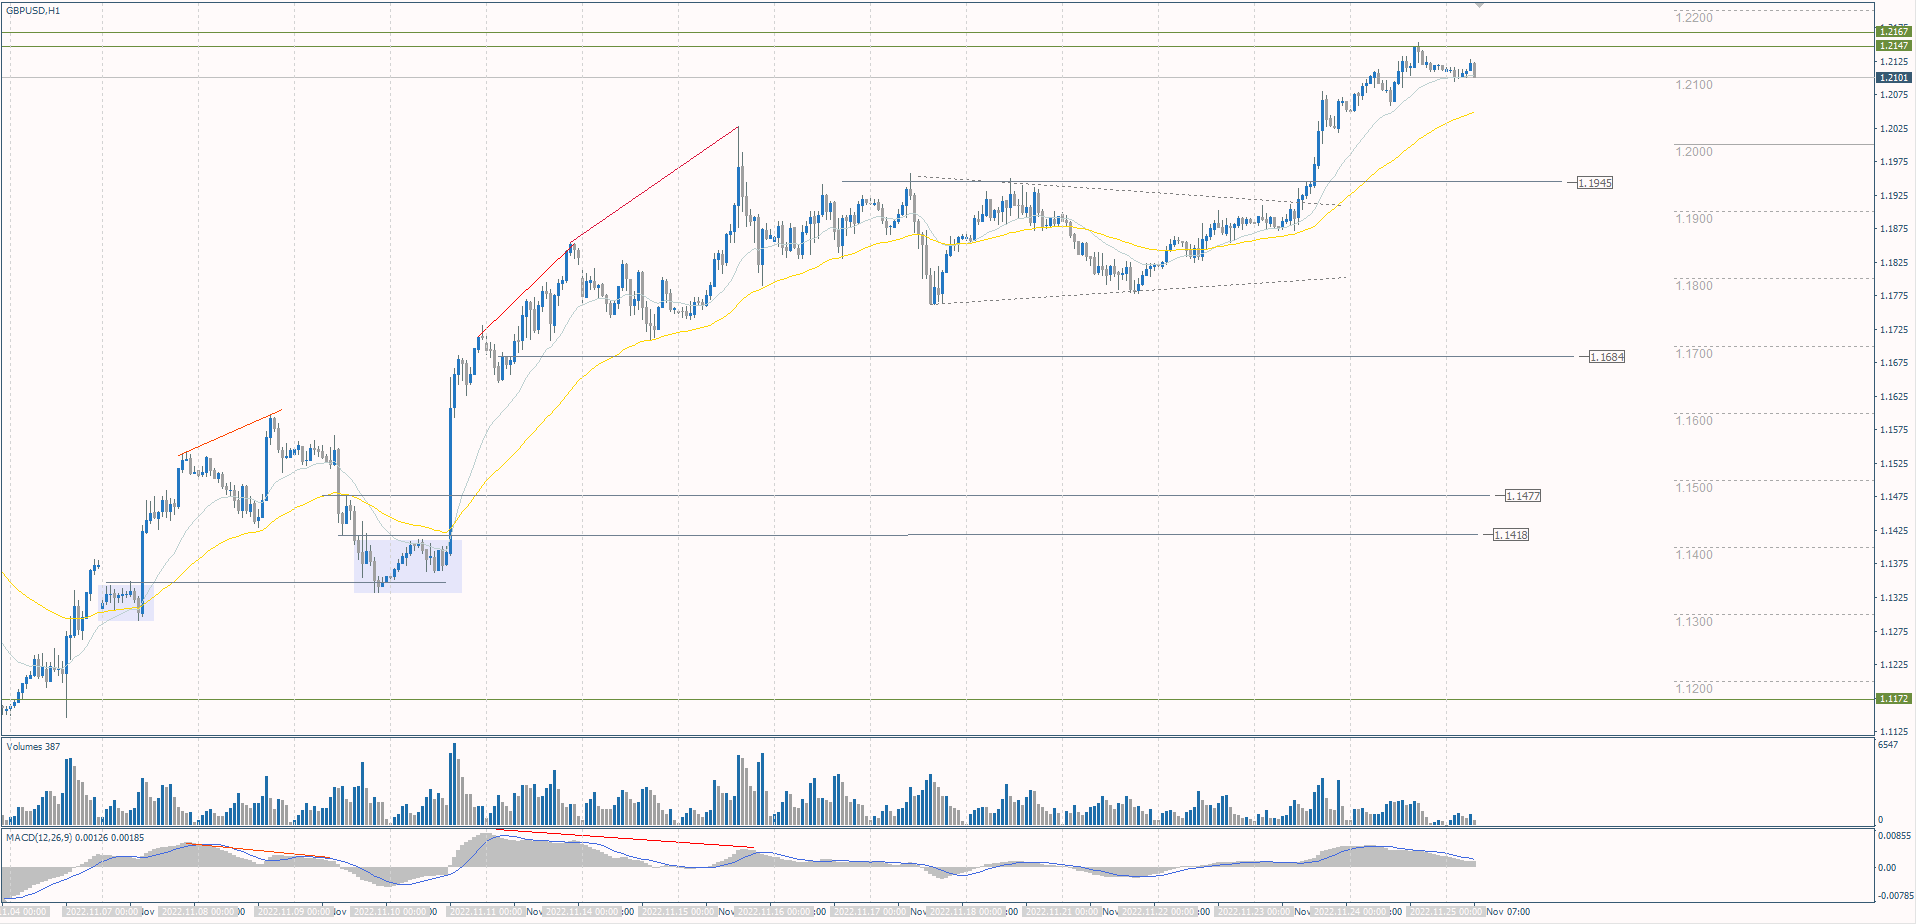1916x924 pixels.
Task: Click the 2022.11.18 date separator label
Action: coord(966,912)
